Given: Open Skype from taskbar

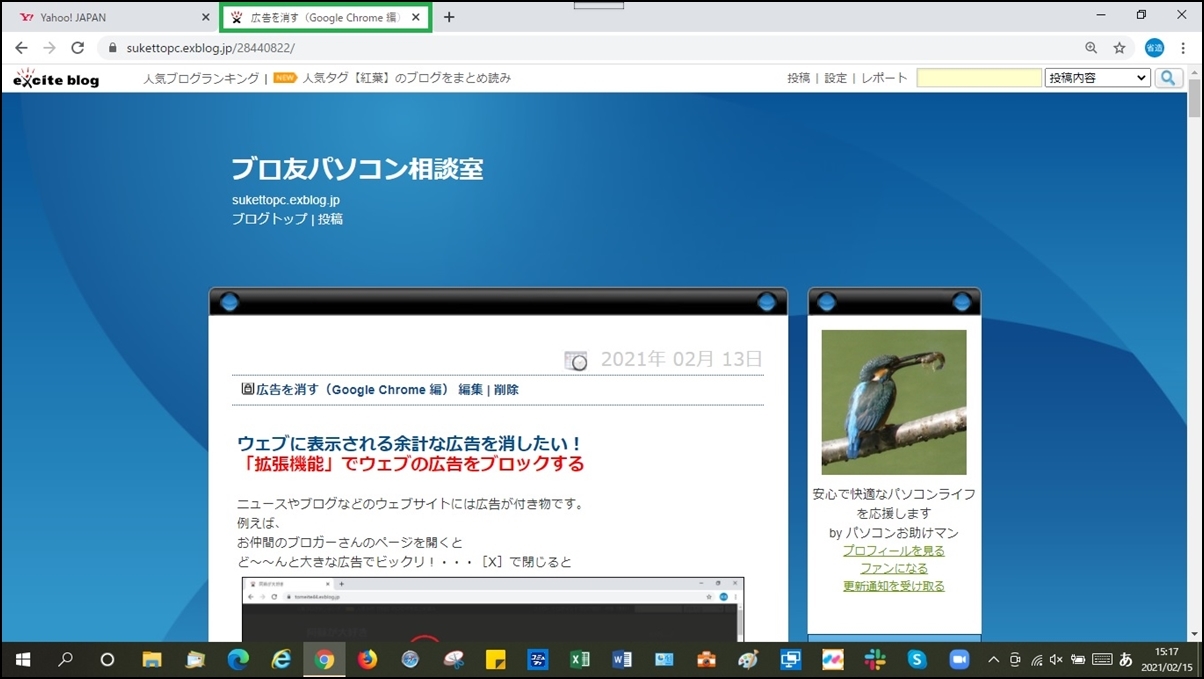Looking at the screenshot, I should (917, 660).
